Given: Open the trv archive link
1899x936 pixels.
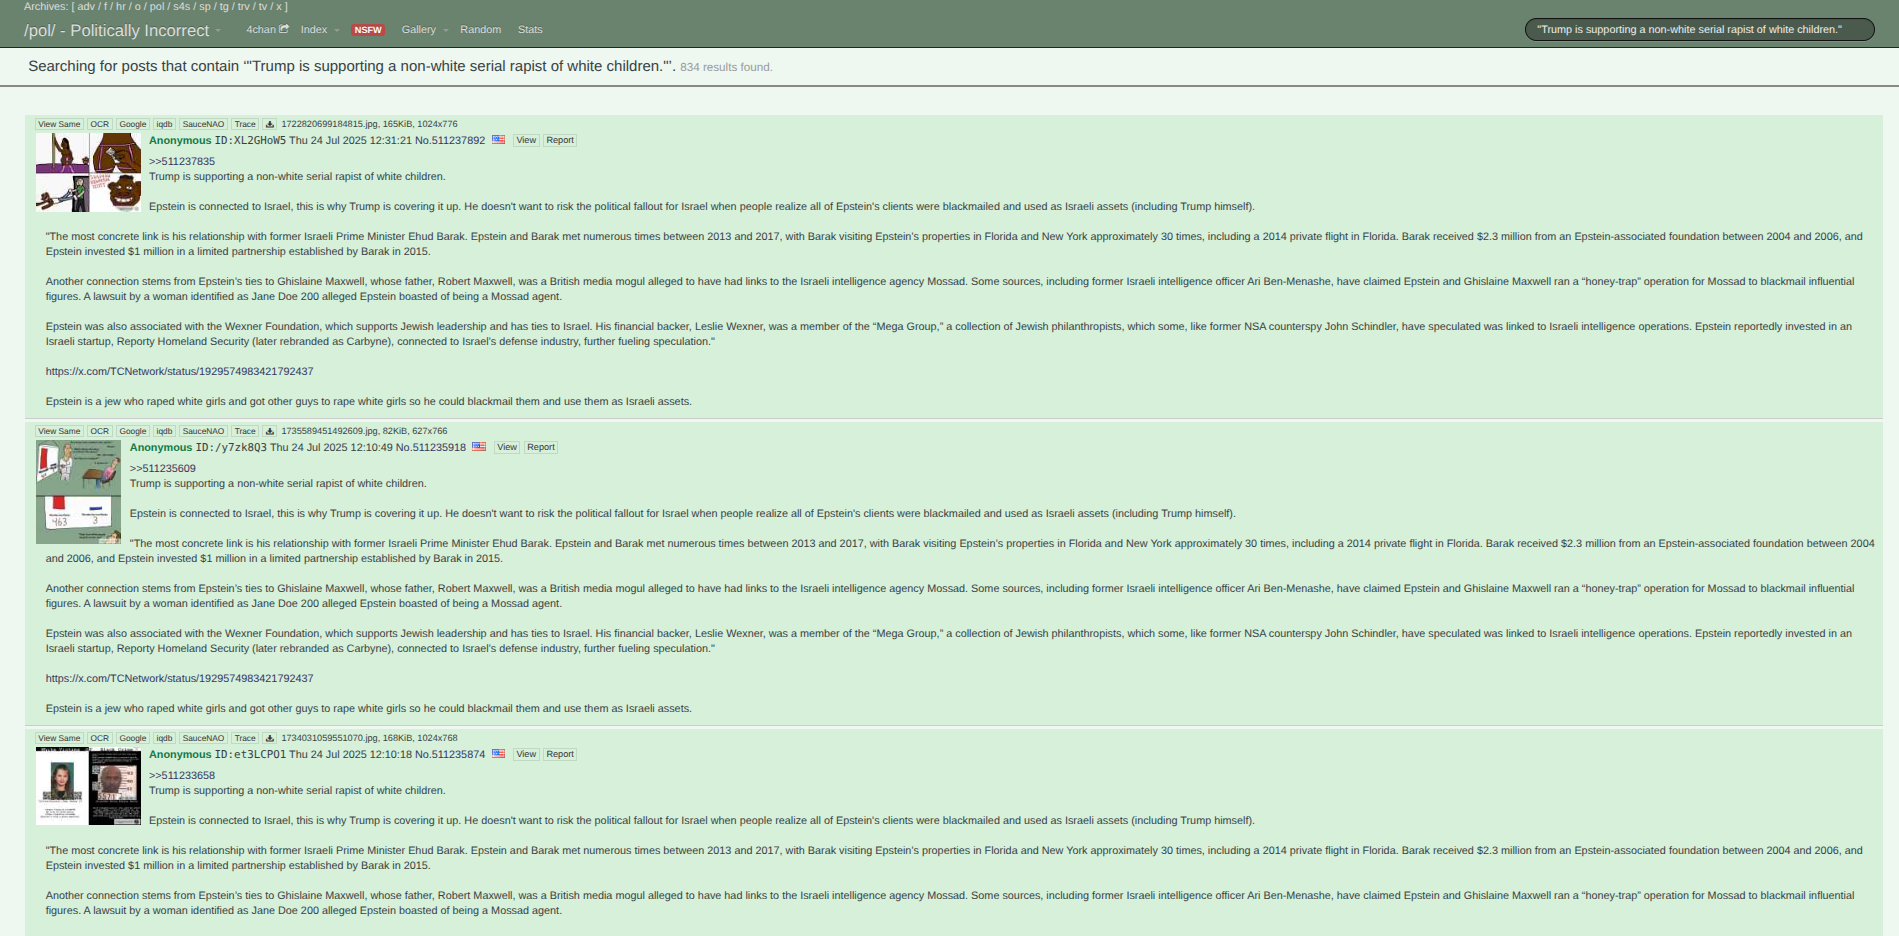Looking at the screenshot, I should point(243,6).
